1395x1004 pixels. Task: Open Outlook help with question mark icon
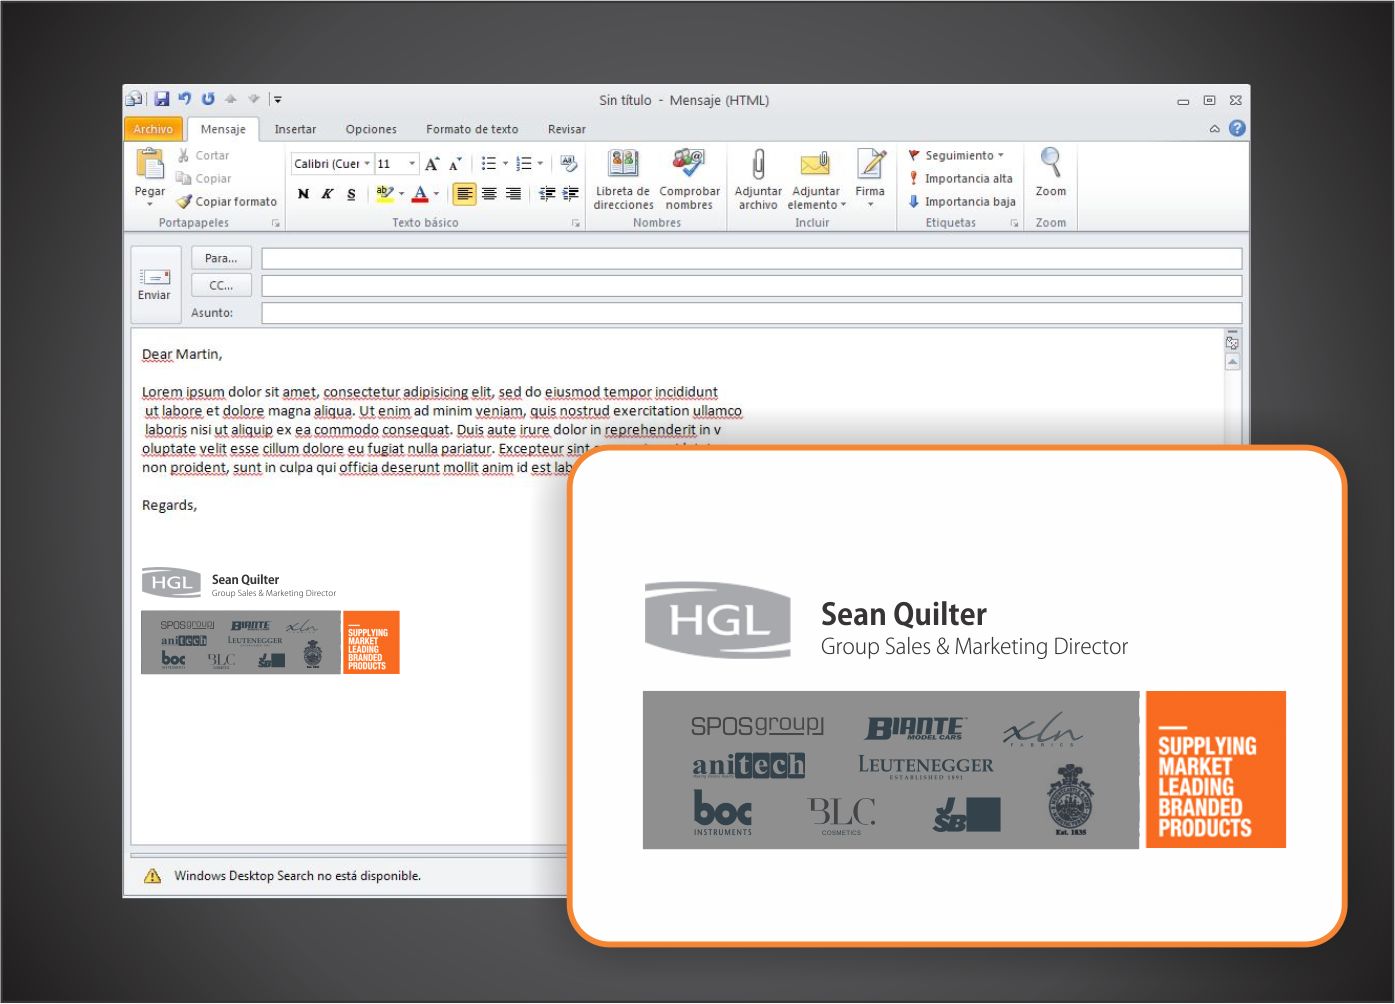point(1237,128)
